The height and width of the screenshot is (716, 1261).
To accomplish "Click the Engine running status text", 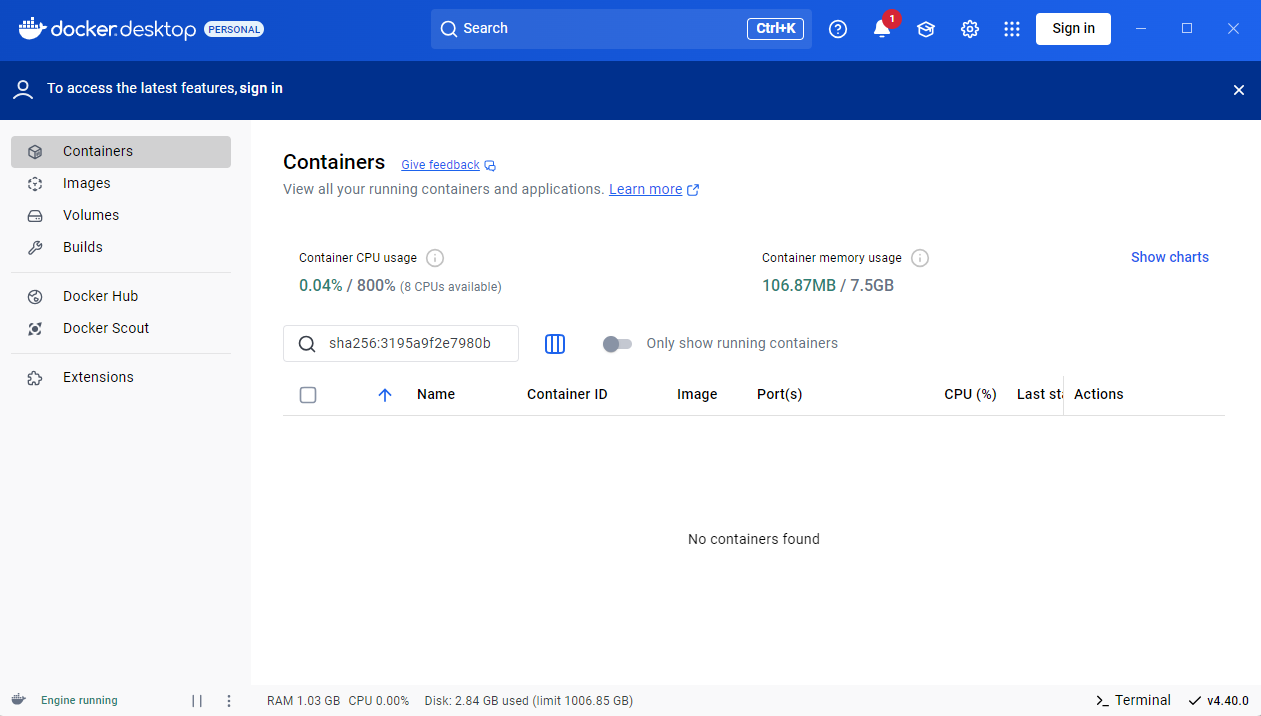I will [79, 700].
